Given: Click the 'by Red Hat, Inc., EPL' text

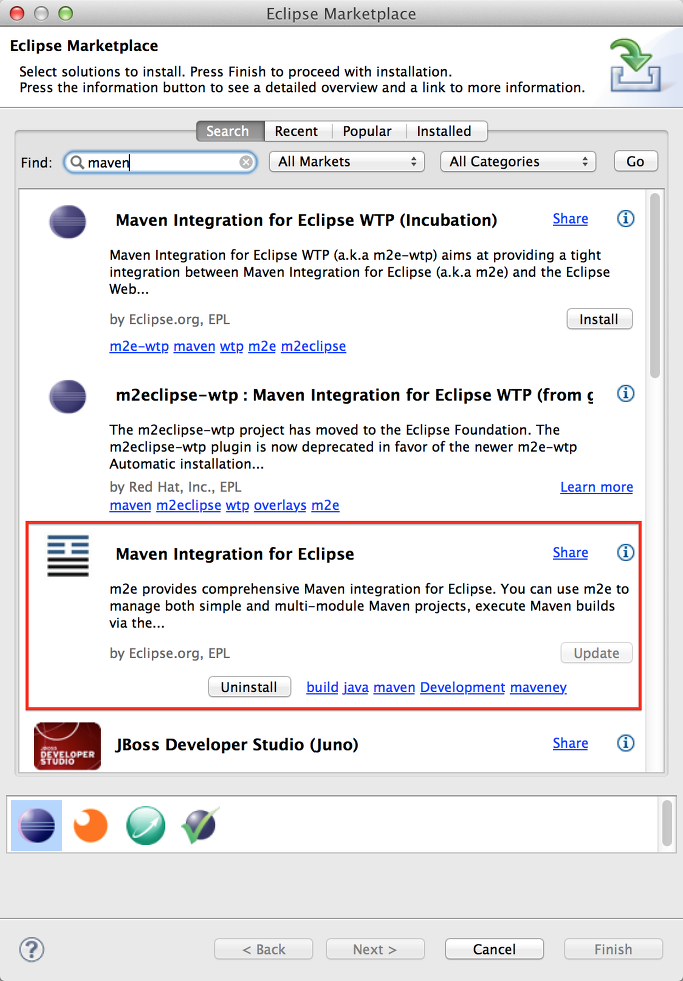Looking at the screenshot, I should click(x=175, y=487).
